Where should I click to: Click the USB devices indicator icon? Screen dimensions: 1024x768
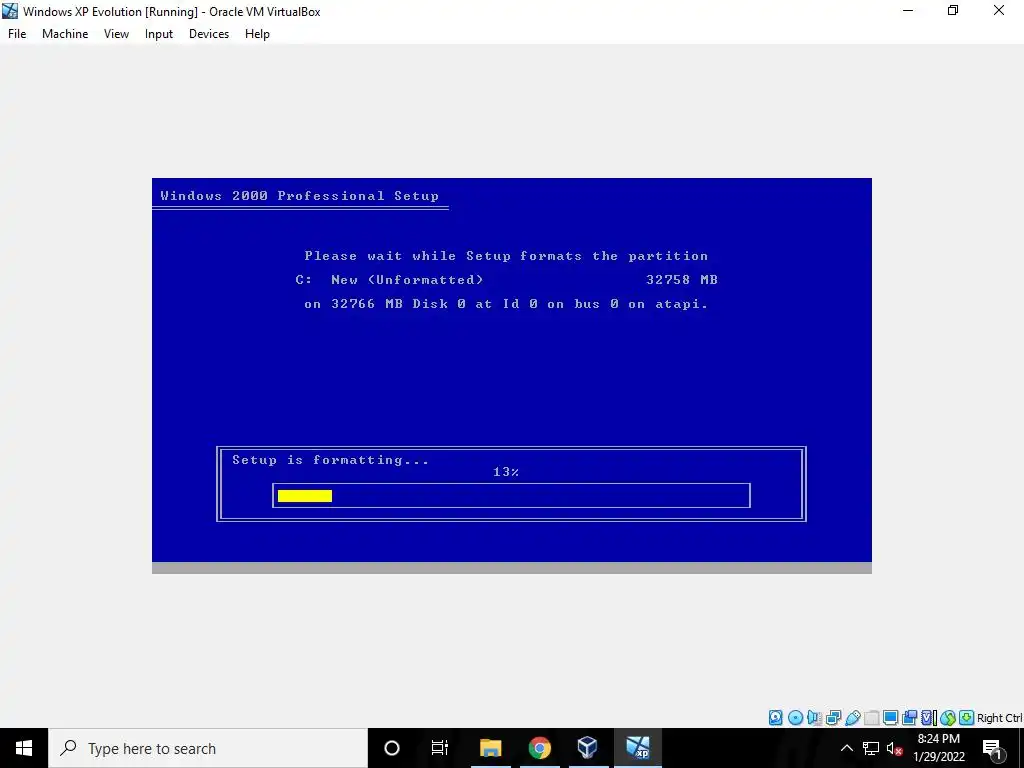click(x=853, y=718)
